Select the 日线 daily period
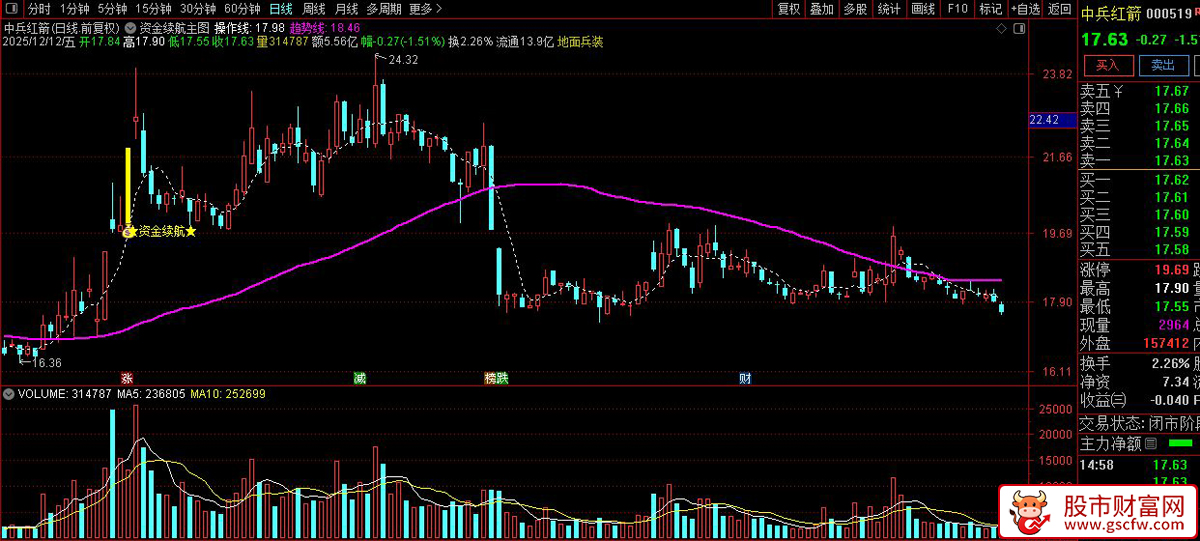1200x541 pixels. (282, 9)
